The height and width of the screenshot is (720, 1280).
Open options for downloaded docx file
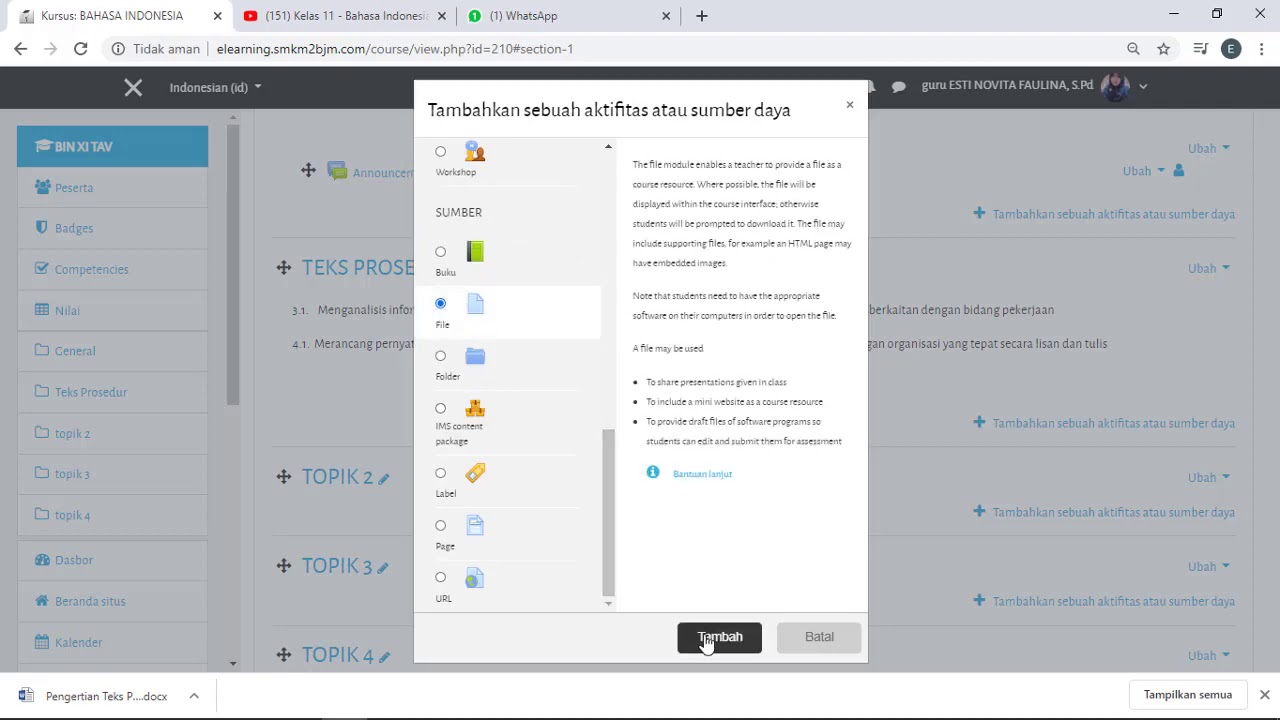[x=194, y=696]
